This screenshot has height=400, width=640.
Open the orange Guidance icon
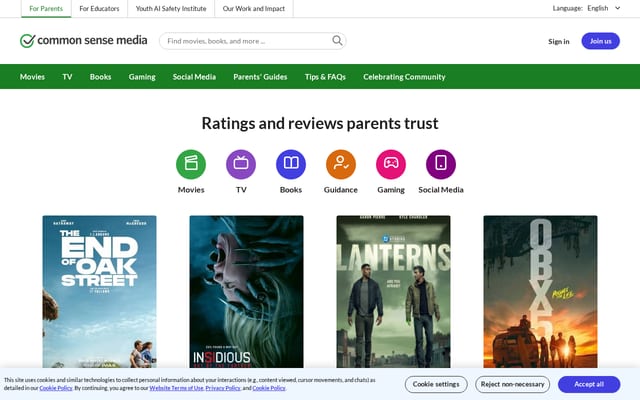tap(341, 164)
